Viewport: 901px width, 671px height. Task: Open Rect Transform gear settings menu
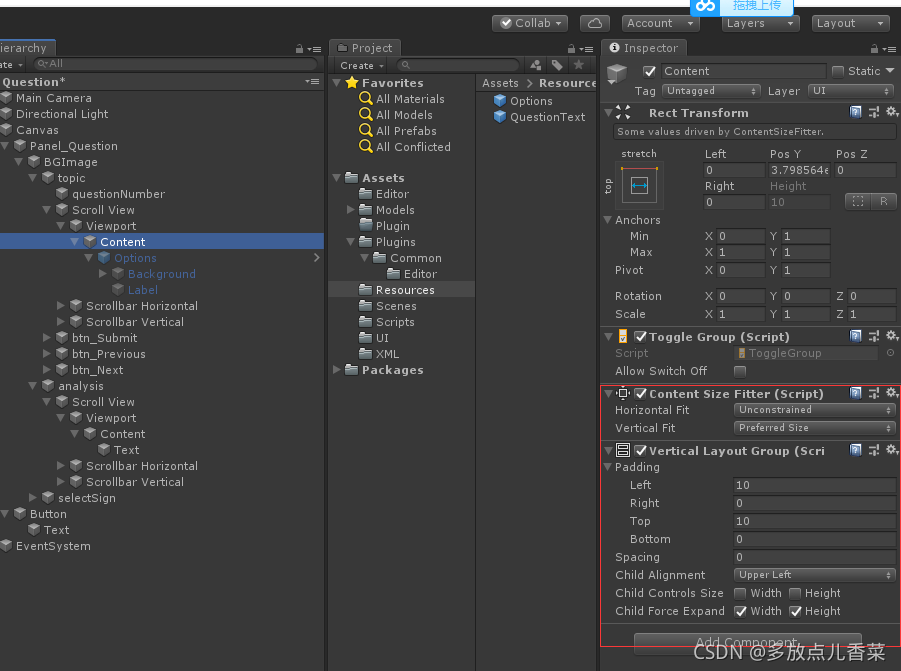pos(892,112)
